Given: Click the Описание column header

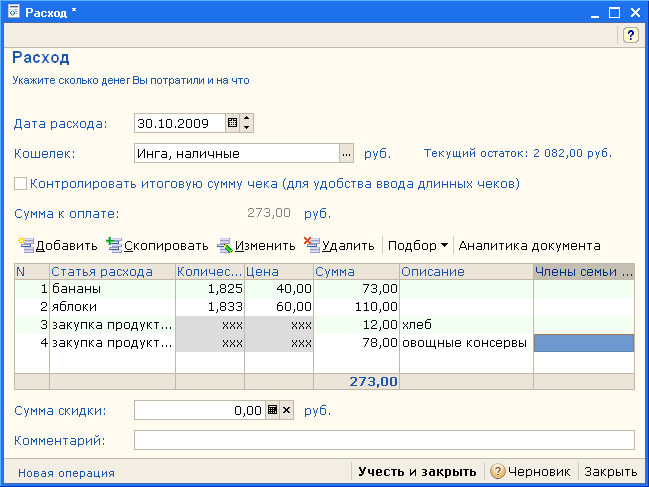Looking at the screenshot, I should (466, 271).
